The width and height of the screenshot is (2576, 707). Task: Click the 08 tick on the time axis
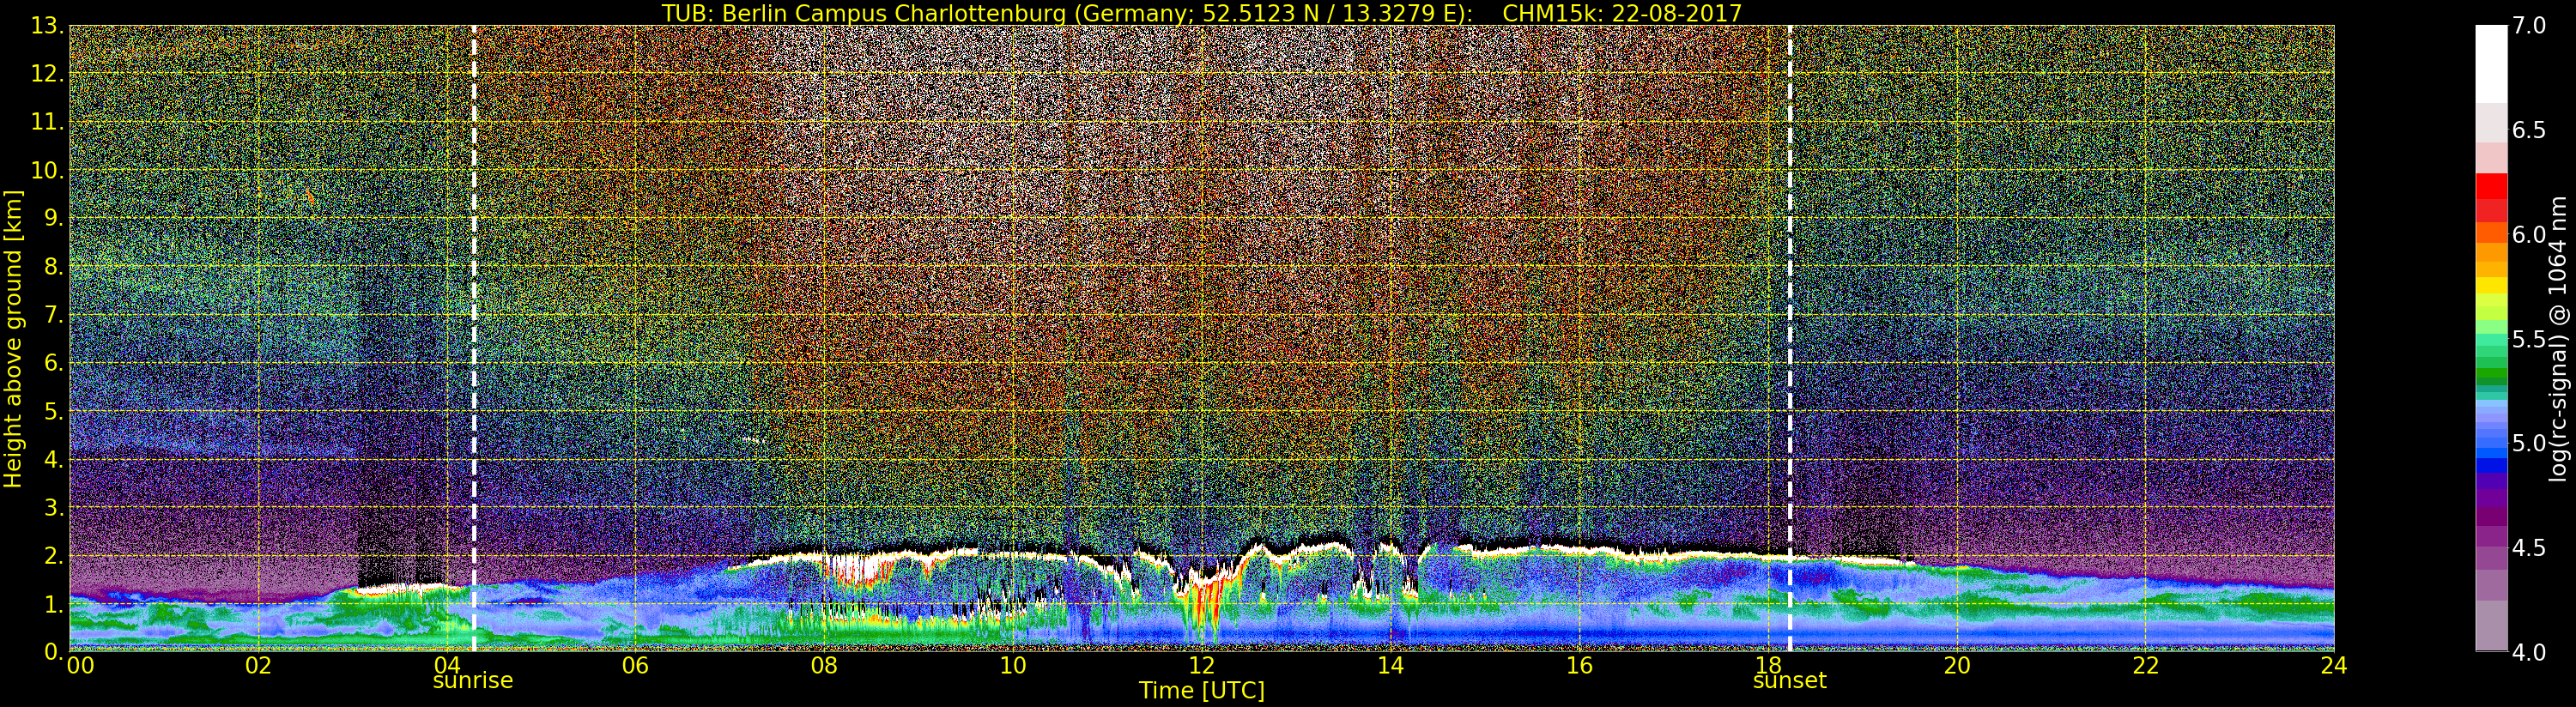coord(824,666)
